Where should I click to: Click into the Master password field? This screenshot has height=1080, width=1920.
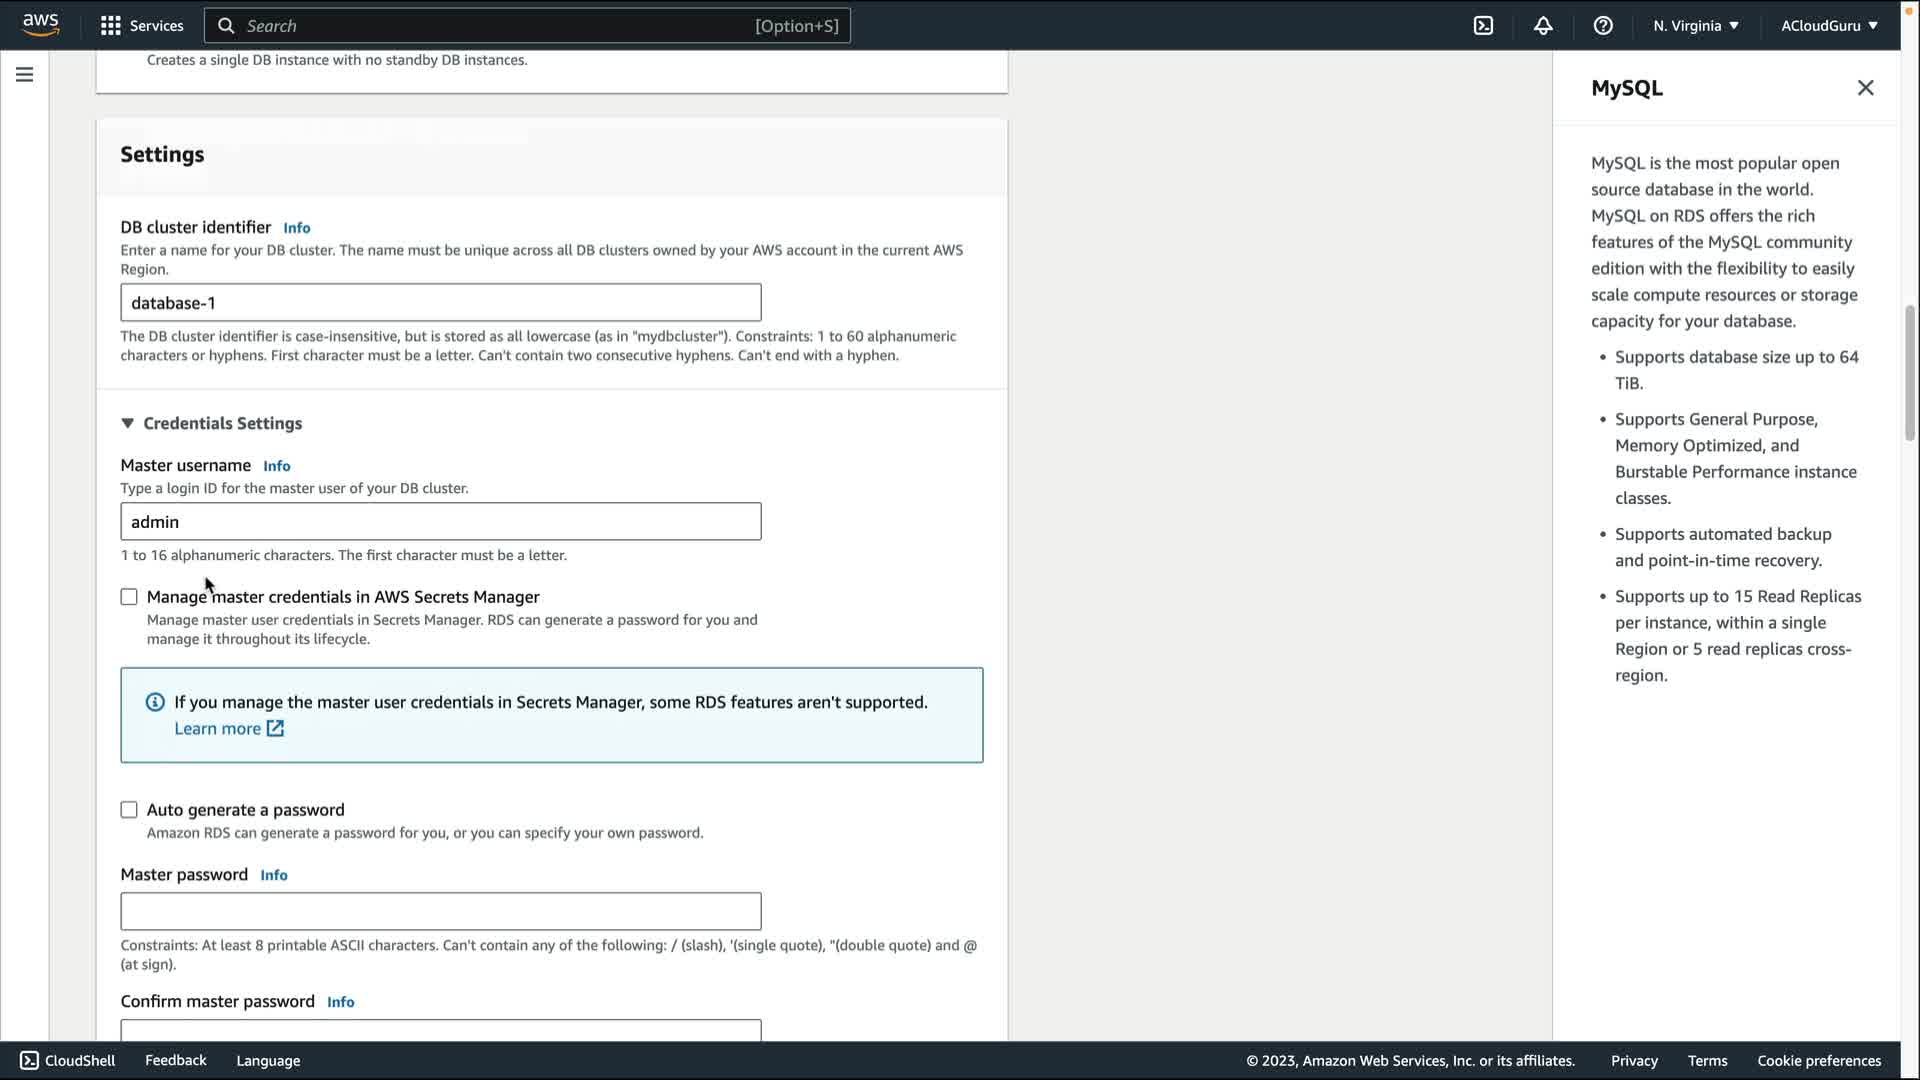pyautogui.click(x=440, y=911)
